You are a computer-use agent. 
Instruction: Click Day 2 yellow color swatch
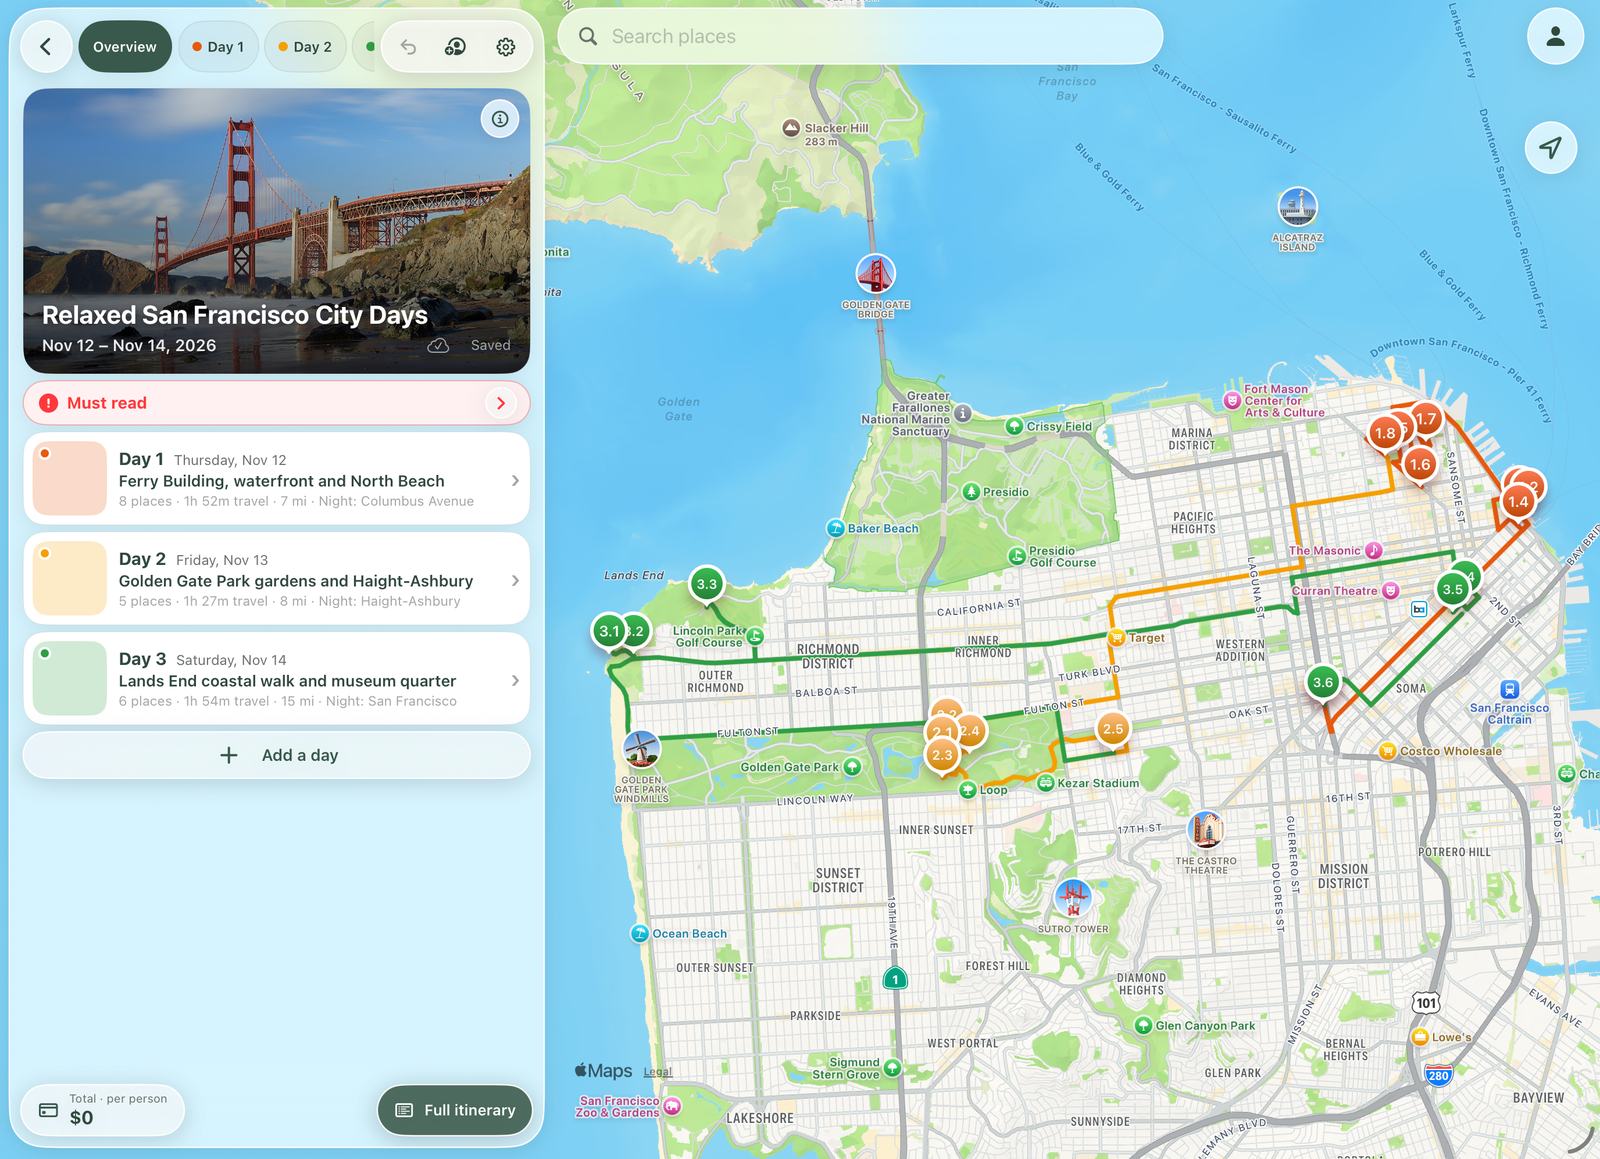coord(70,579)
